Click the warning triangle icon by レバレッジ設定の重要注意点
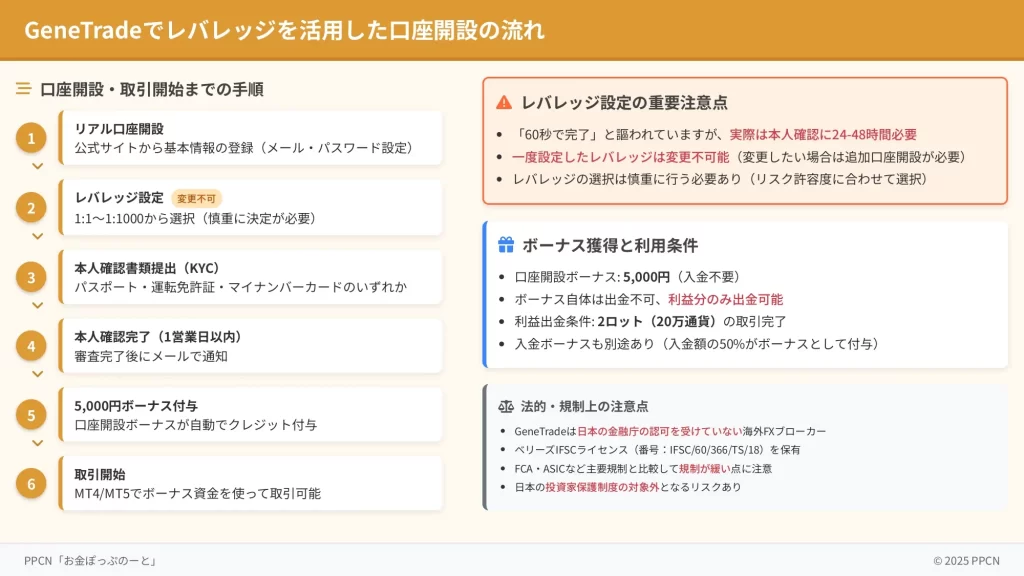1024x576 pixels. click(504, 103)
